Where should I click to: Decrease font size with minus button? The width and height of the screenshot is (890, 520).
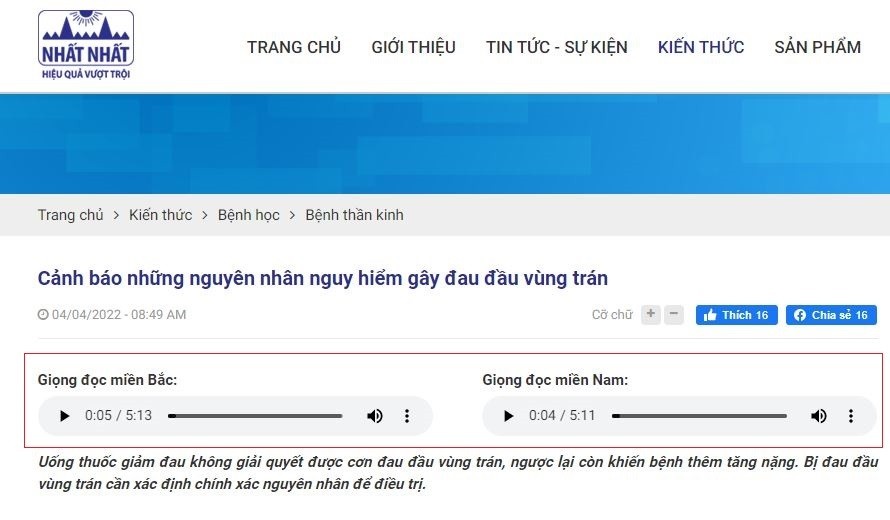pos(674,314)
